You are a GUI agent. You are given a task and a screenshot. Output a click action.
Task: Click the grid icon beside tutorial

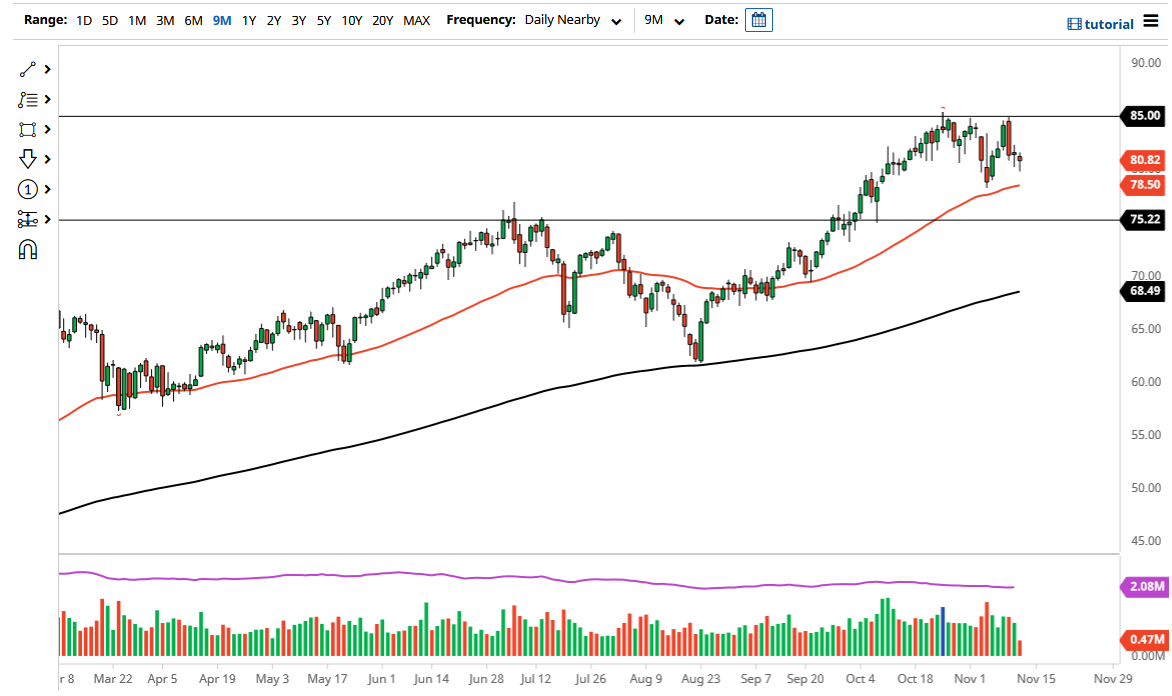click(x=1075, y=23)
